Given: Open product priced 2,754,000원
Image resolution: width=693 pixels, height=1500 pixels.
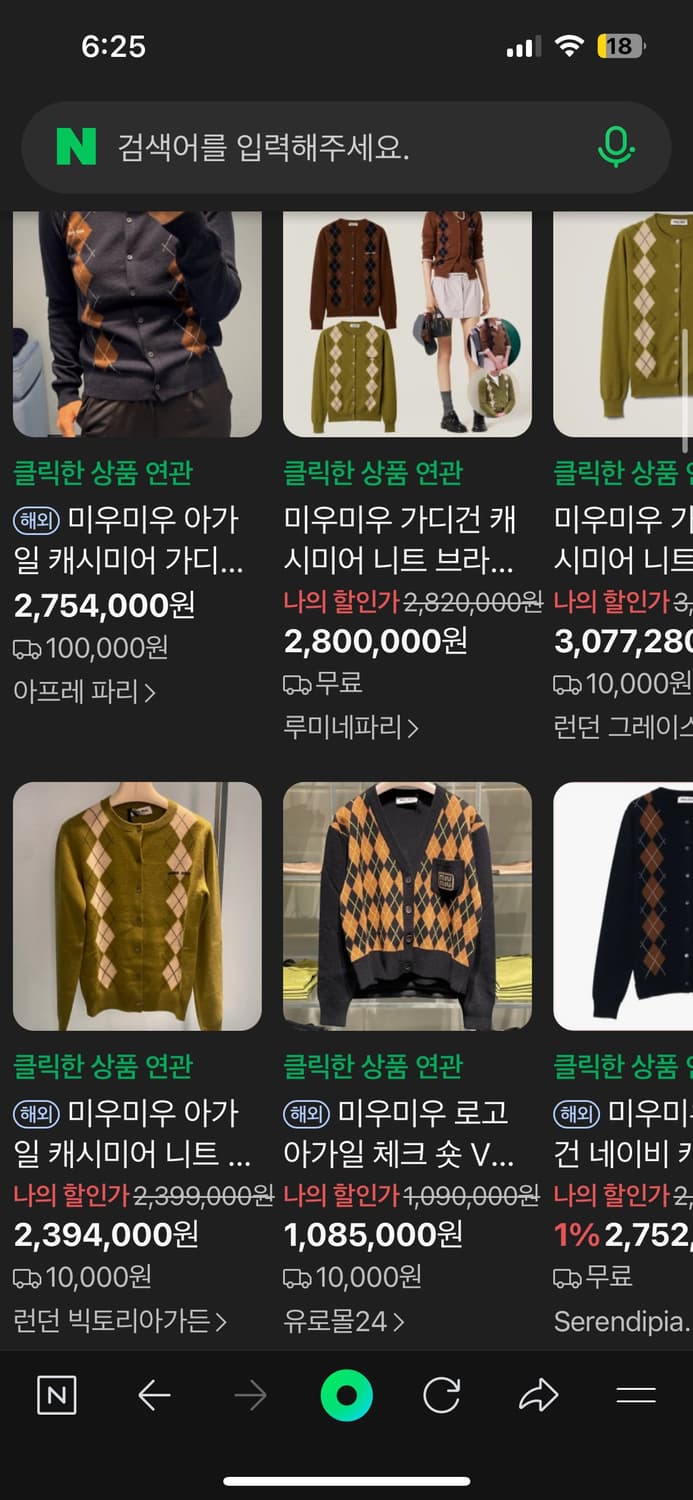Looking at the screenshot, I should pyautogui.click(x=105, y=605).
